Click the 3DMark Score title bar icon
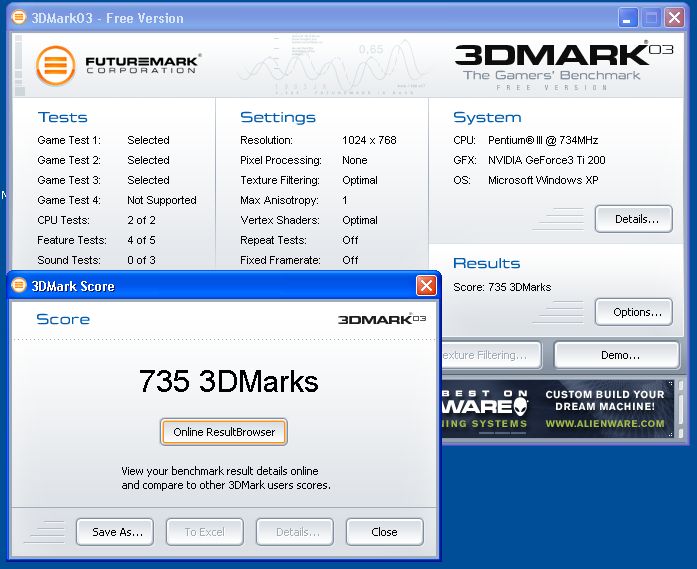697x569 pixels. tap(19, 285)
